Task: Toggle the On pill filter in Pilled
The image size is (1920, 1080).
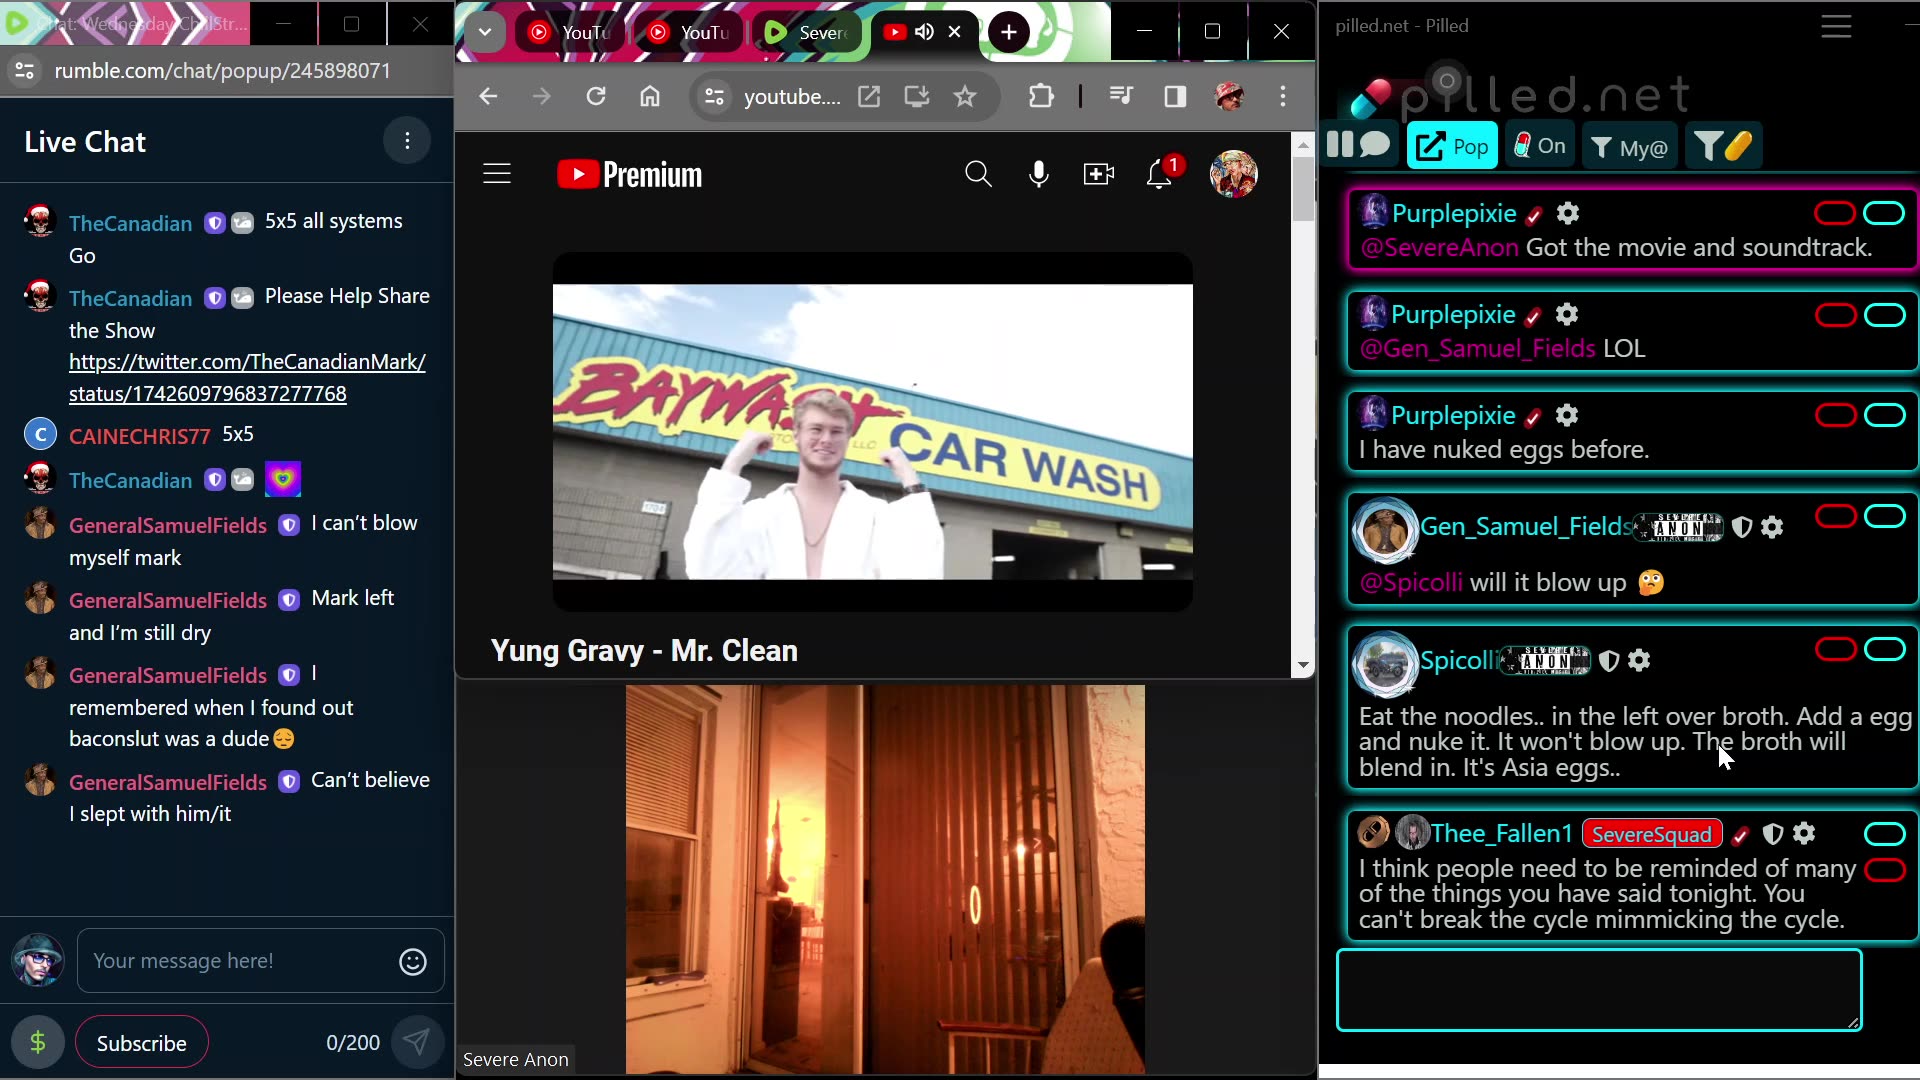Action: [1539, 145]
